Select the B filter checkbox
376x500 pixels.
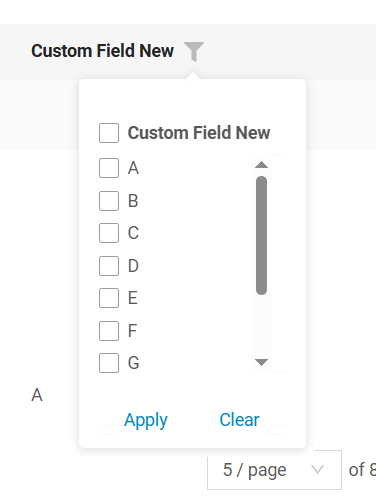pyautogui.click(x=109, y=201)
